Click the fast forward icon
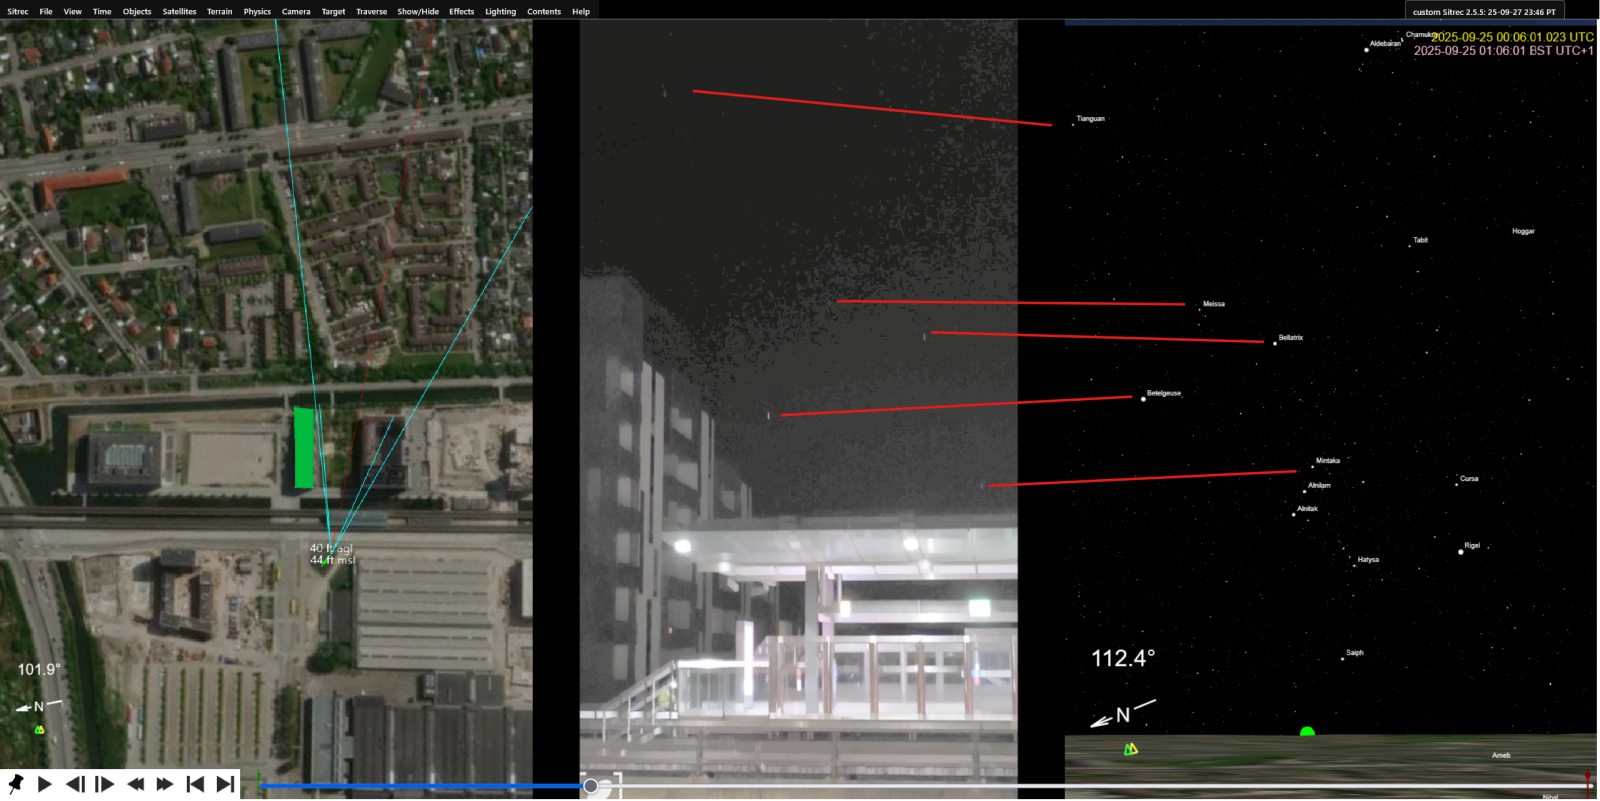Screen dimensions: 1600x801 click(165, 784)
